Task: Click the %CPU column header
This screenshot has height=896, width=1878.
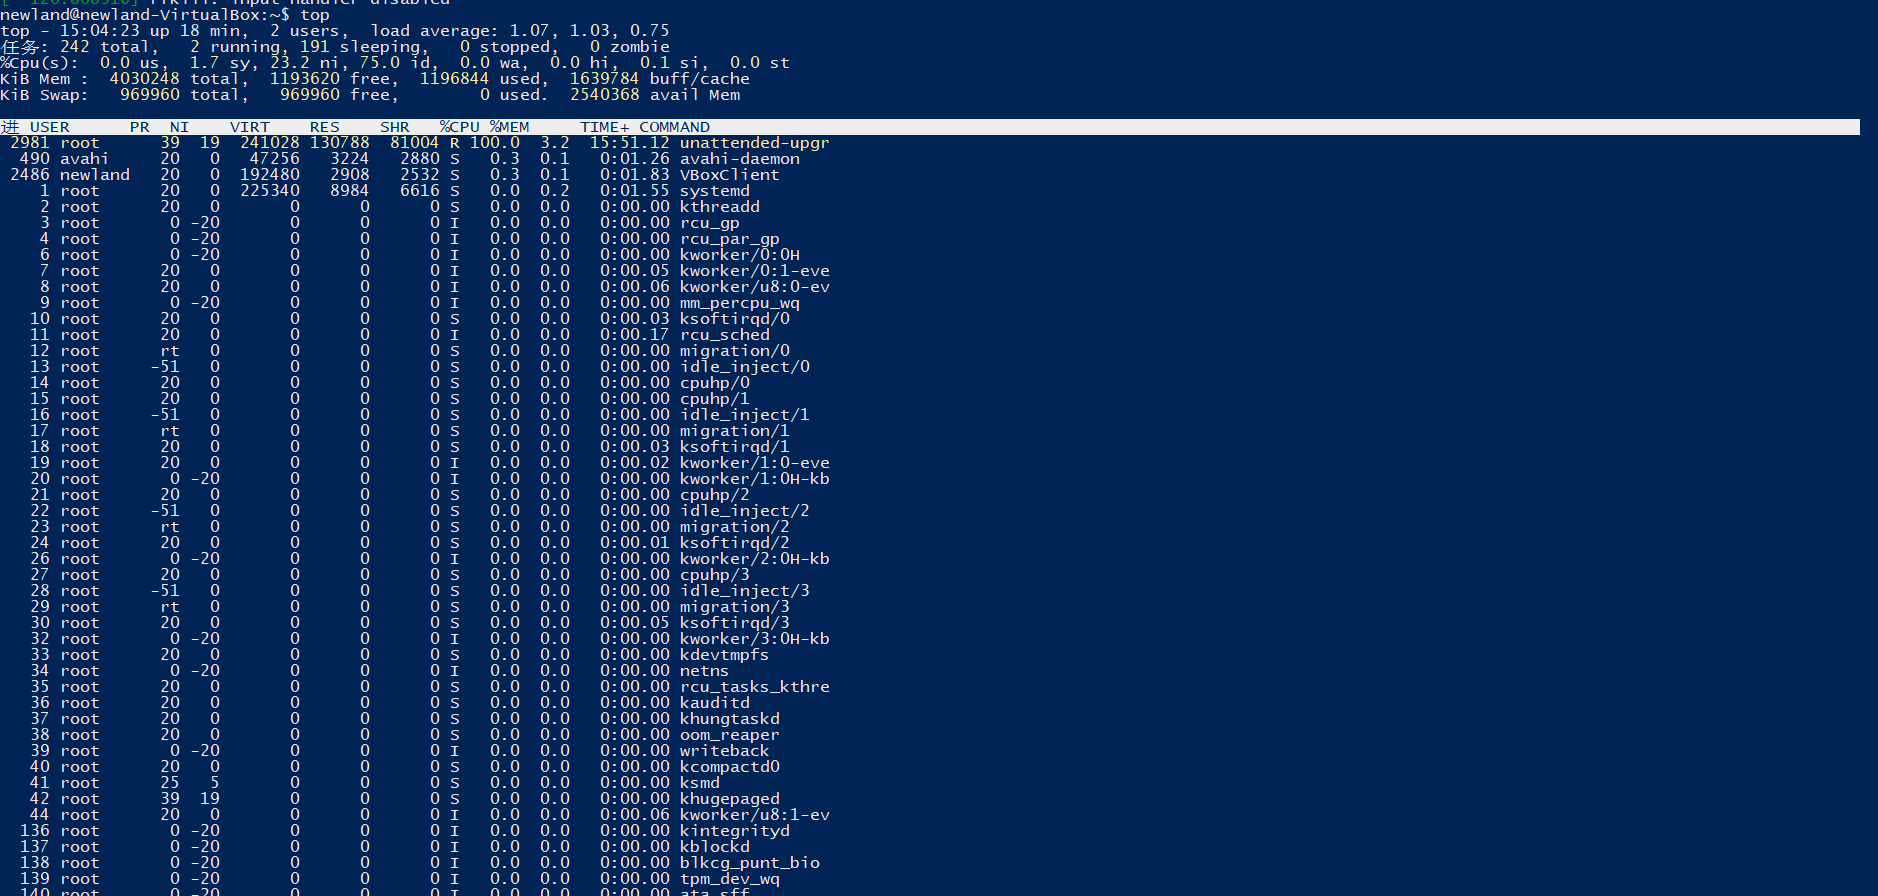Action: 460,127
